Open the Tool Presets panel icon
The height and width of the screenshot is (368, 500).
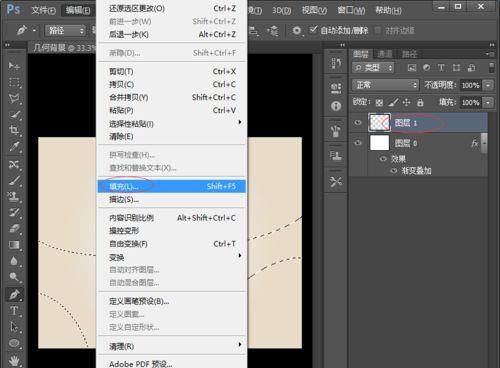(x=336, y=182)
